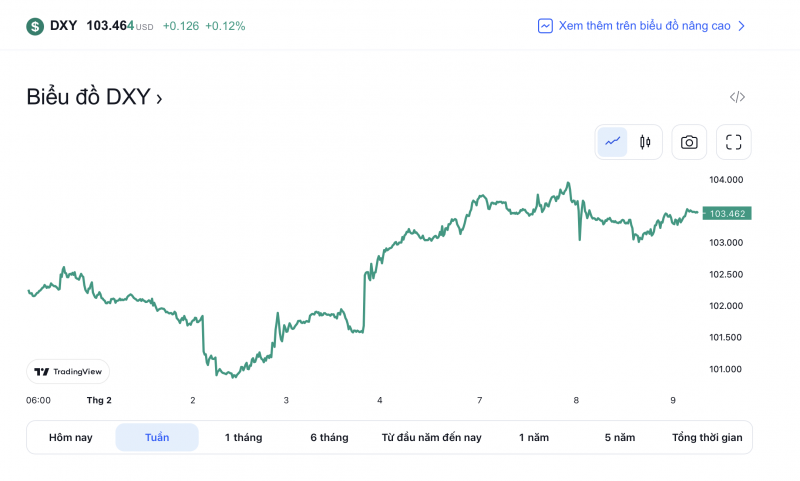This screenshot has width=800, height=481.
Task: Switch chart to '5 năm' range
Action: click(619, 437)
